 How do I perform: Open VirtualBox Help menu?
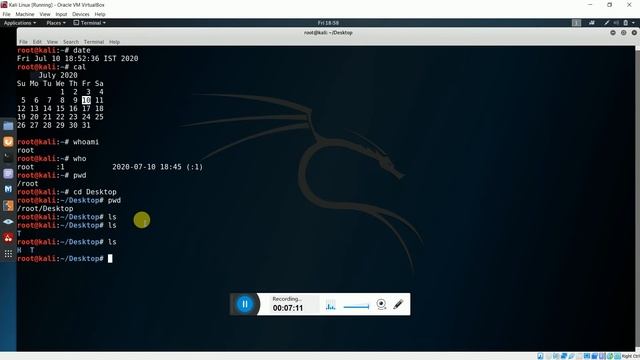pyautogui.click(x=100, y=14)
